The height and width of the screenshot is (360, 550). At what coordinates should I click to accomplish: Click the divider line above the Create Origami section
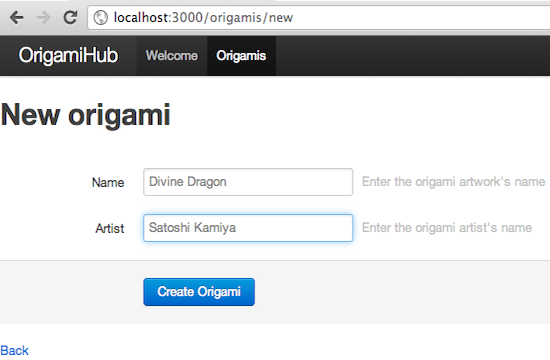tap(275, 260)
